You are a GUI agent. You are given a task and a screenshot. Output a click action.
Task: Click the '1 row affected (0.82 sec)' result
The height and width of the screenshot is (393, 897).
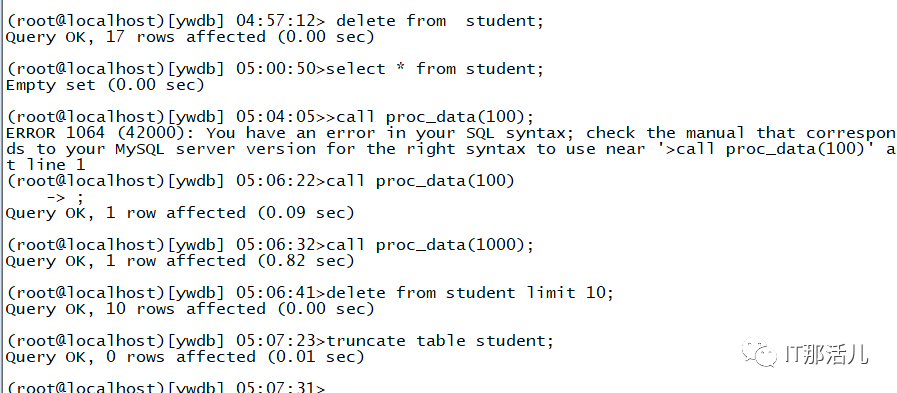click(x=230, y=261)
